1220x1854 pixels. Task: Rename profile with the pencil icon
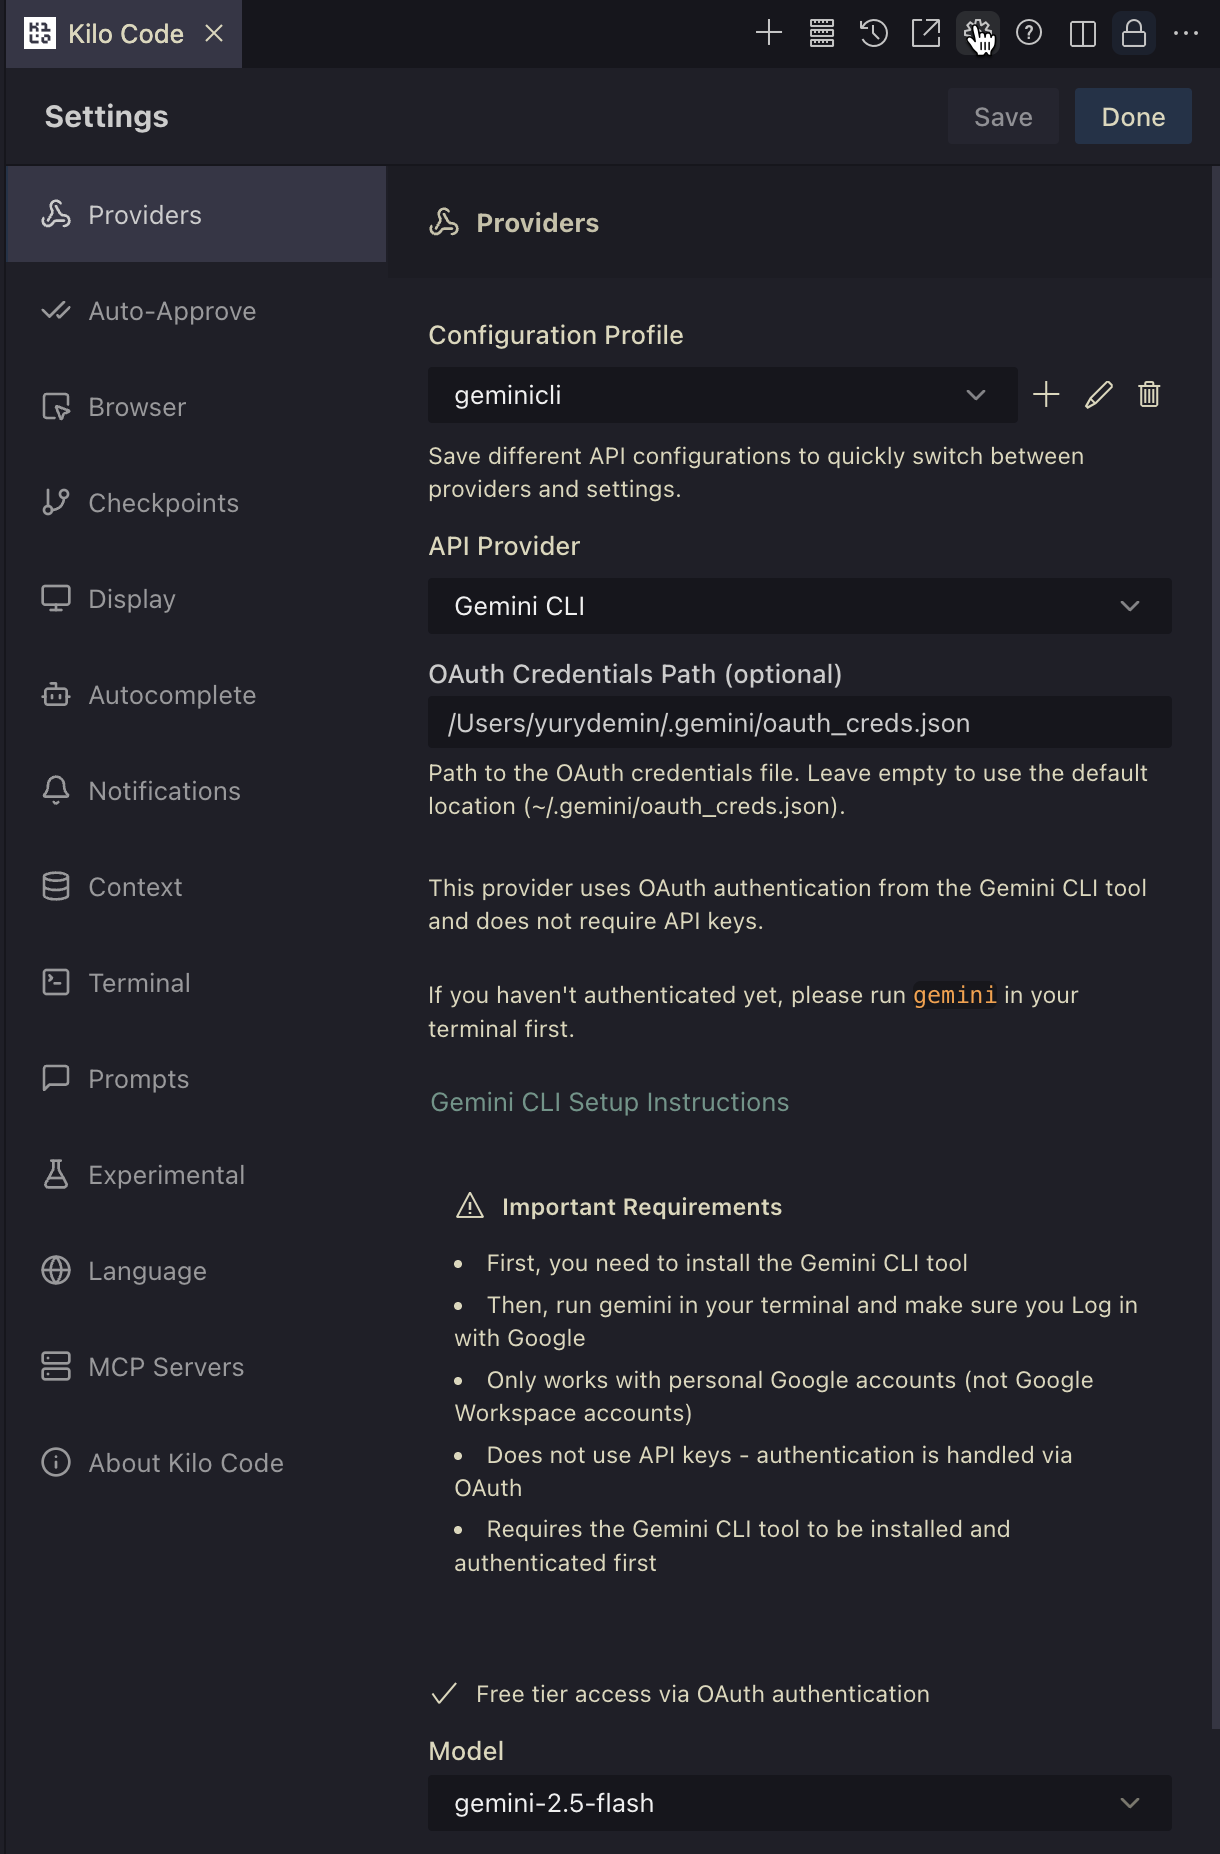[x=1098, y=394]
